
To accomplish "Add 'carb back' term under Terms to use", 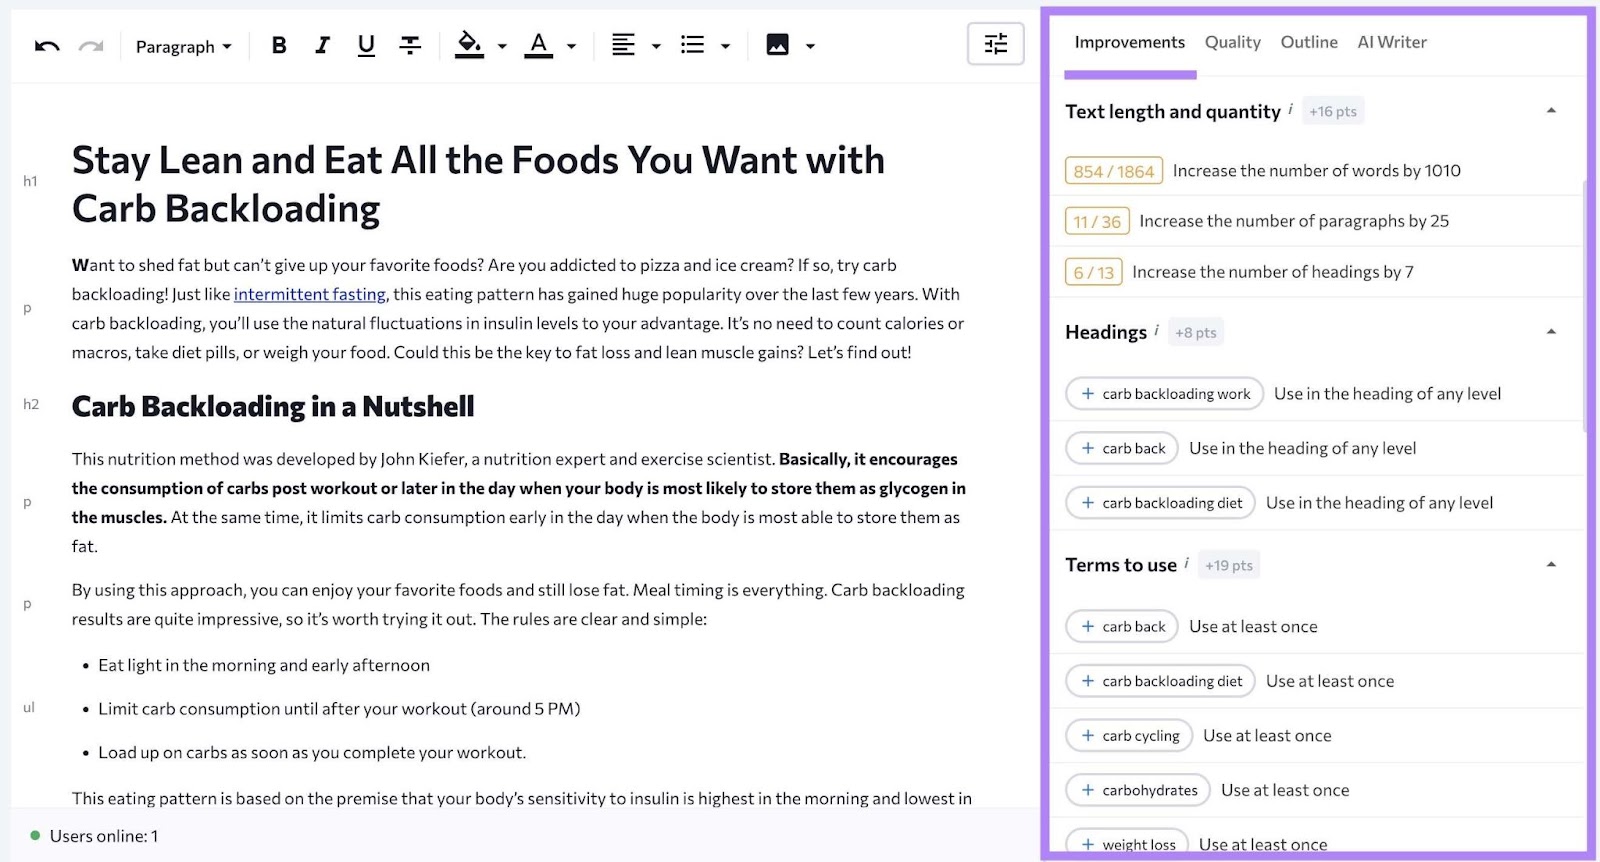I will (x=1122, y=627).
